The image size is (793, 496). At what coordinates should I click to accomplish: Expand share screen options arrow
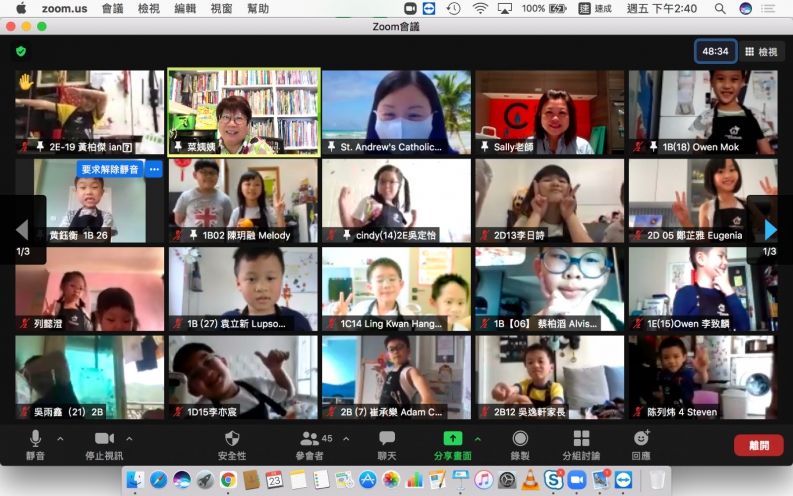[x=477, y=439]
